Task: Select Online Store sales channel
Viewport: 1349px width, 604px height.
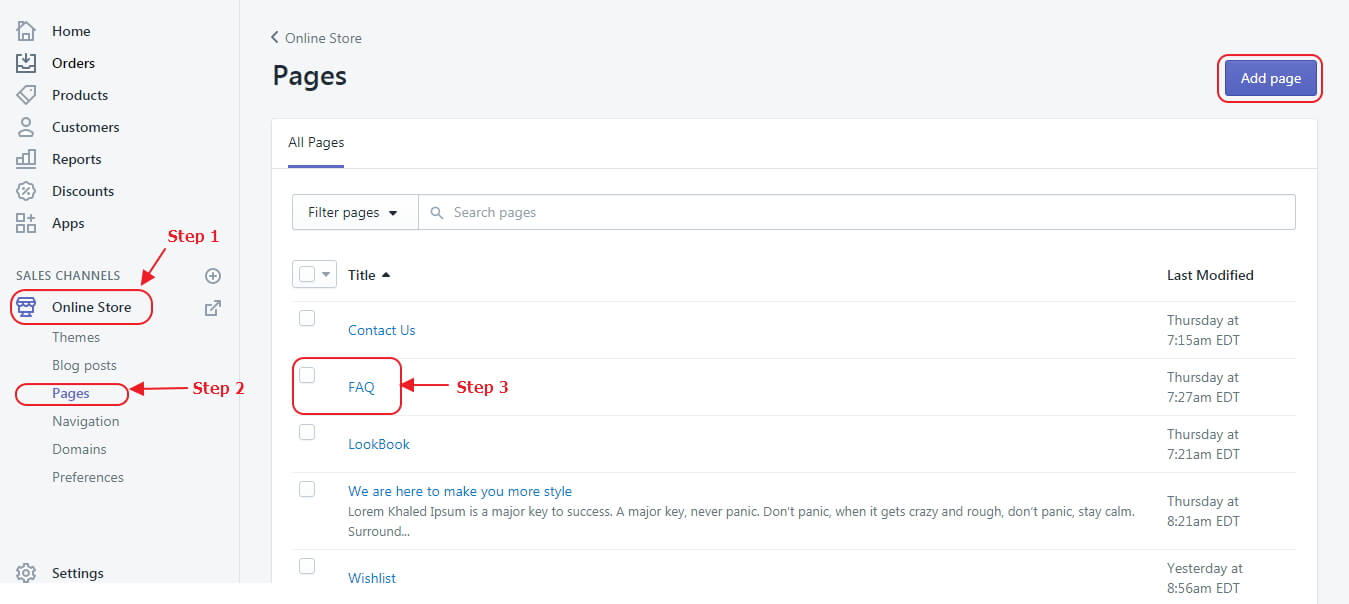Action: [x=92, y=307]
